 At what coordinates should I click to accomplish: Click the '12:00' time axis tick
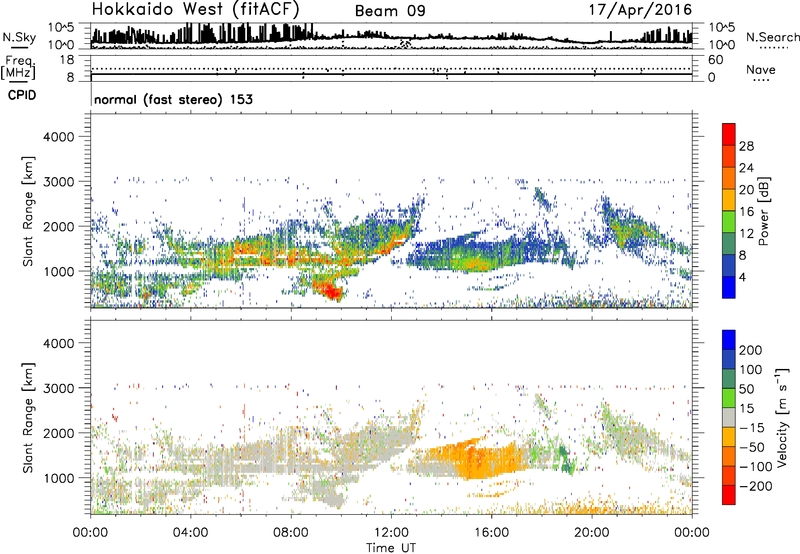[x=391, y=533]
